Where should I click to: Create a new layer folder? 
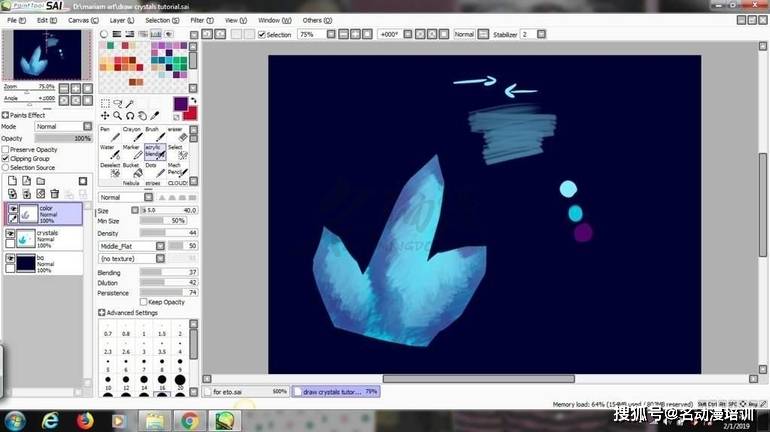point(38,181)
